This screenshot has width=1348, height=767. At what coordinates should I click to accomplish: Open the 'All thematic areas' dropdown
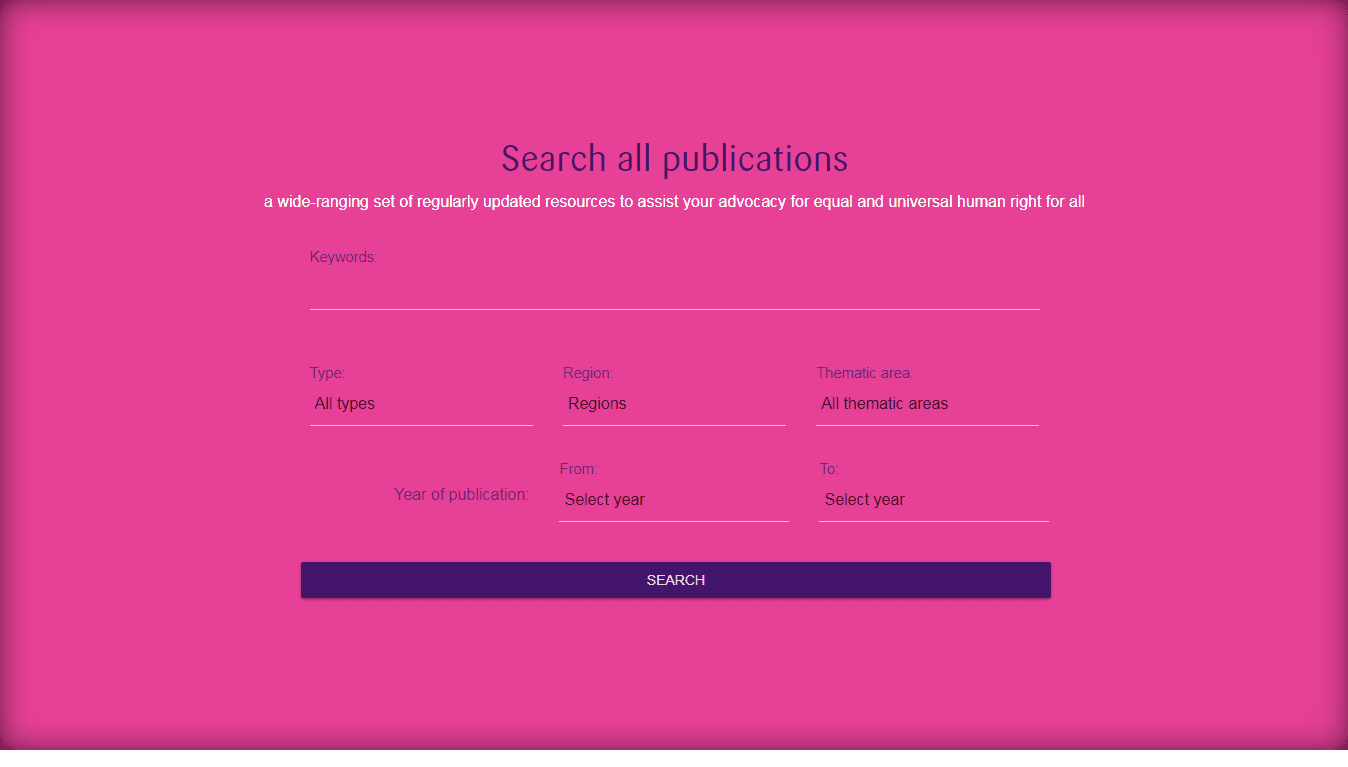[x=927, y=404]
